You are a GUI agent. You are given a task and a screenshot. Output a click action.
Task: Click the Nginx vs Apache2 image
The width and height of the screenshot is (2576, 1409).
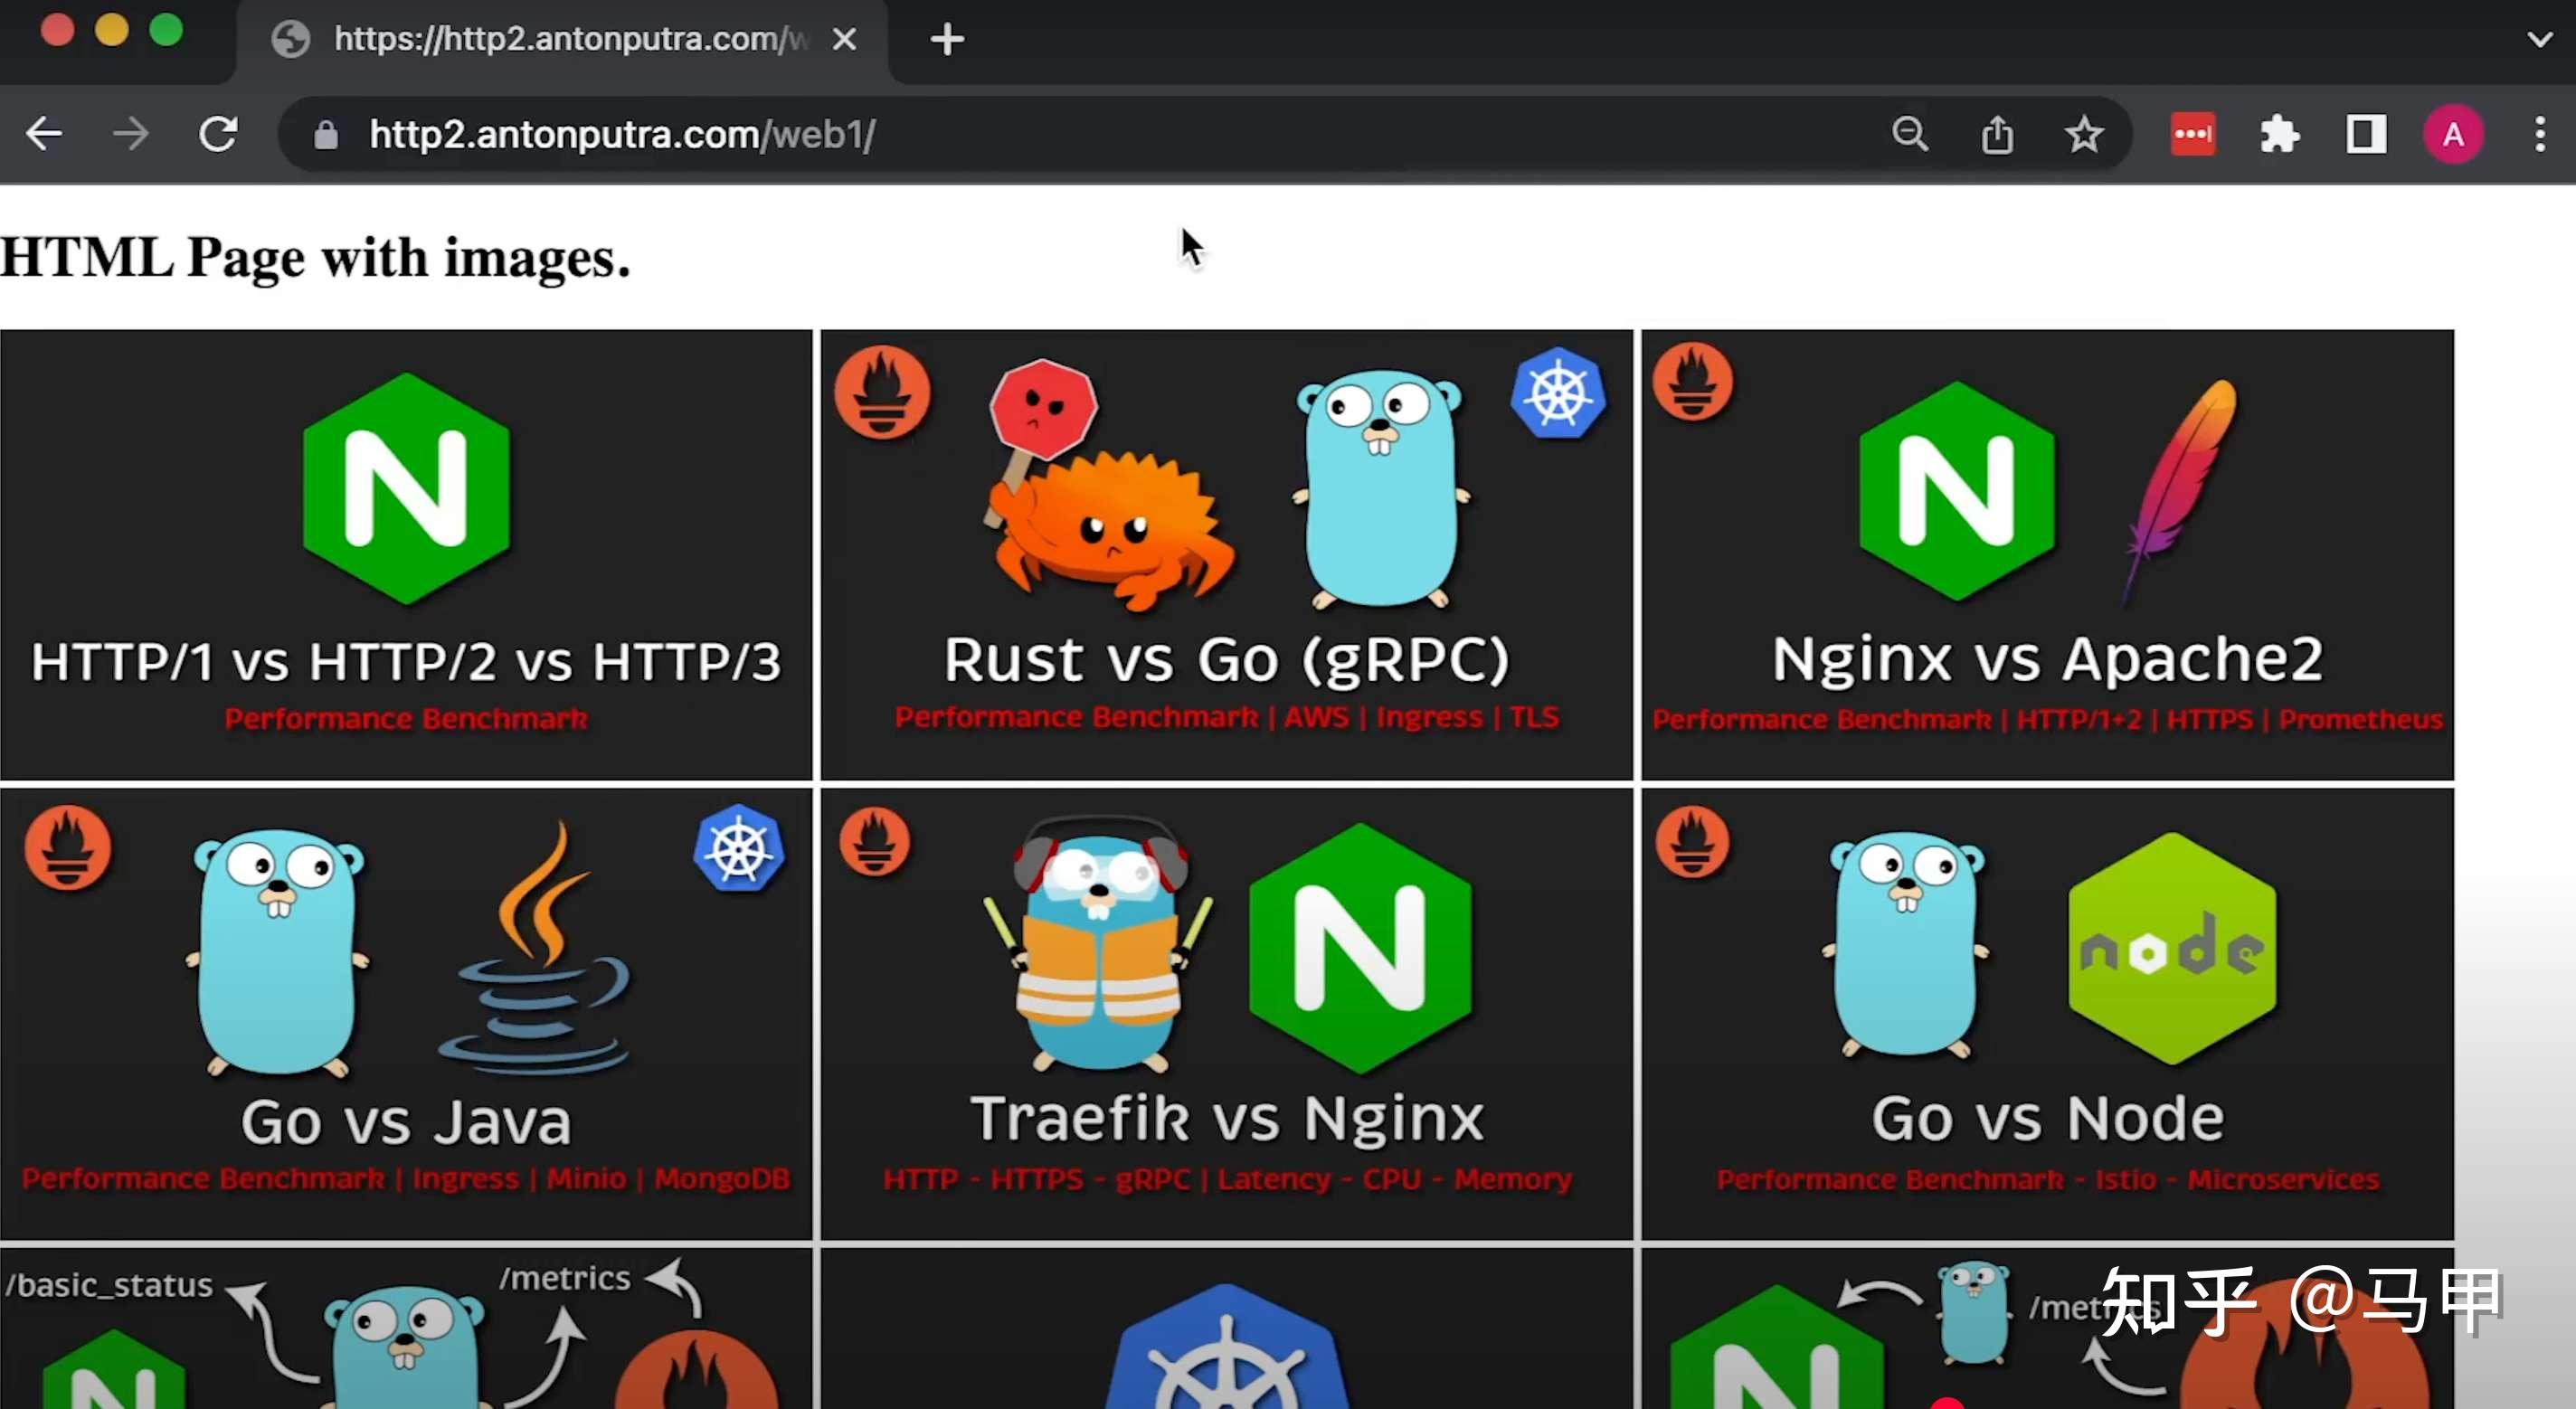point(2047,554)
